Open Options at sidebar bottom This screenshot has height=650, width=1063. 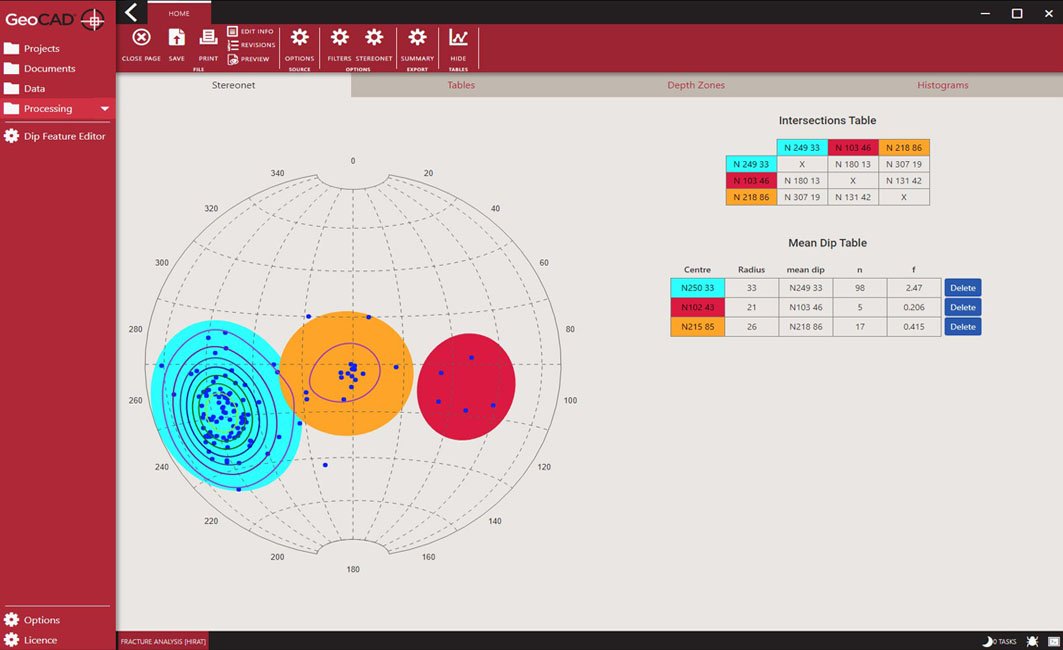(32, 619)
